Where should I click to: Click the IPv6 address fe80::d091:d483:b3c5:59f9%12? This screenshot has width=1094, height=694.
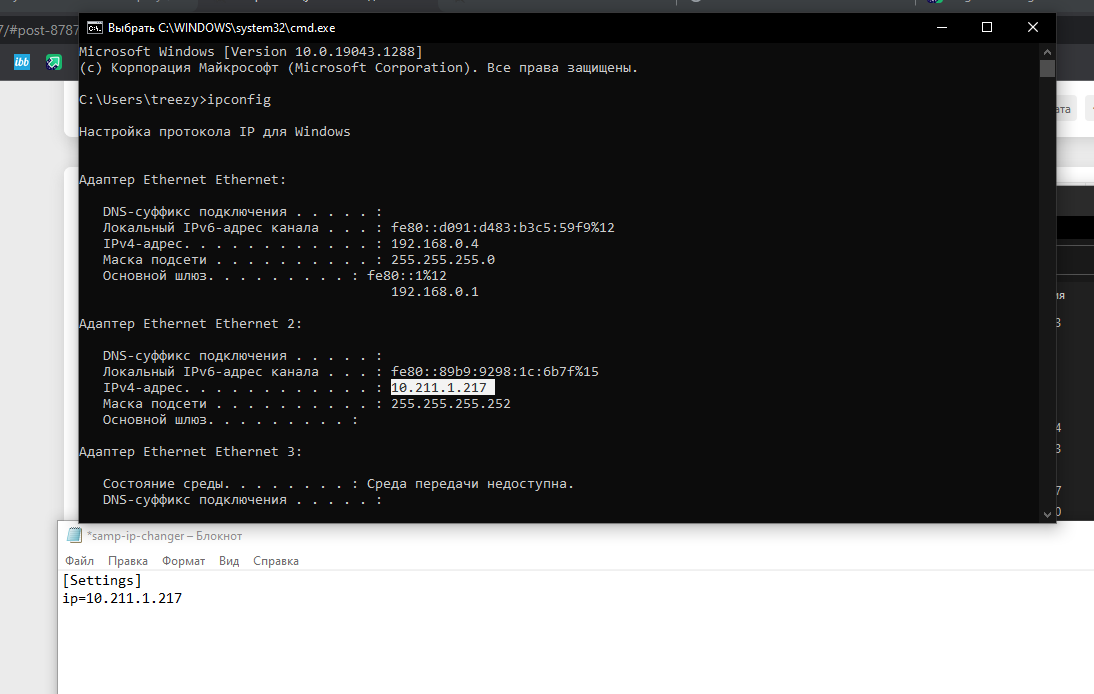pyautogui.click(x=502, y=227)
